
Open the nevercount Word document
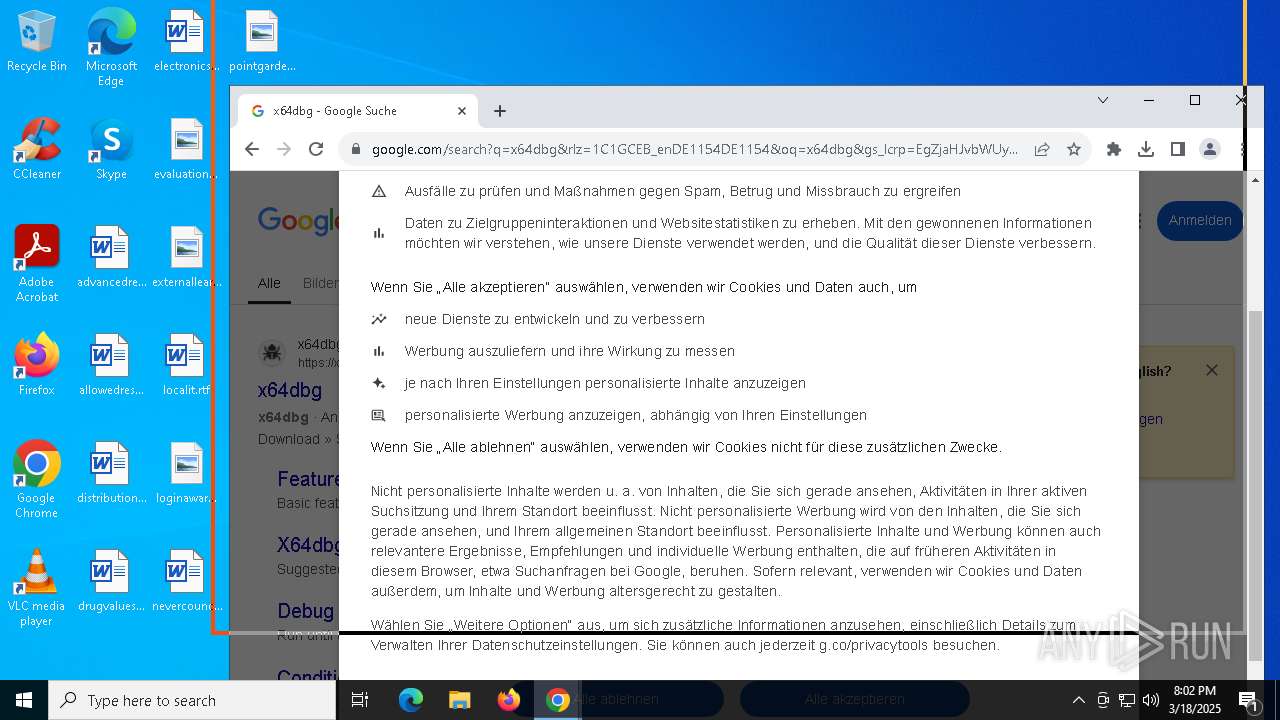click(185, 581)
